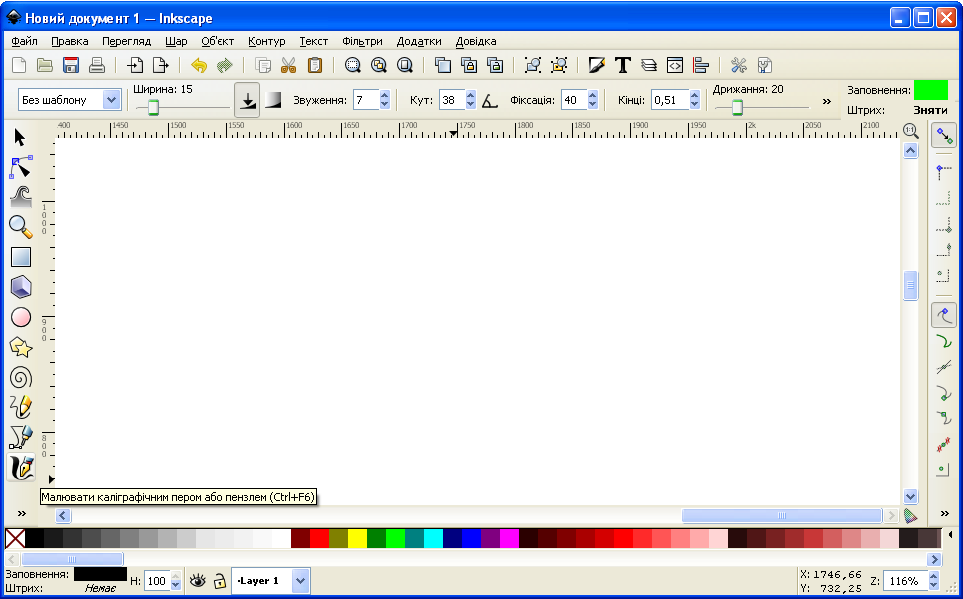Toggle pressure-sensitive width button

(247, 100)
